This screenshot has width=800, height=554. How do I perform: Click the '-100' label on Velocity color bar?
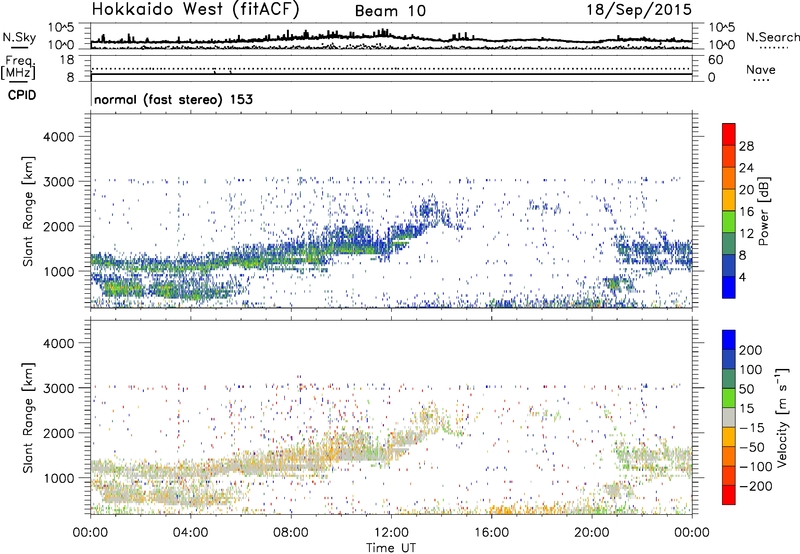(x=755, y=467)
